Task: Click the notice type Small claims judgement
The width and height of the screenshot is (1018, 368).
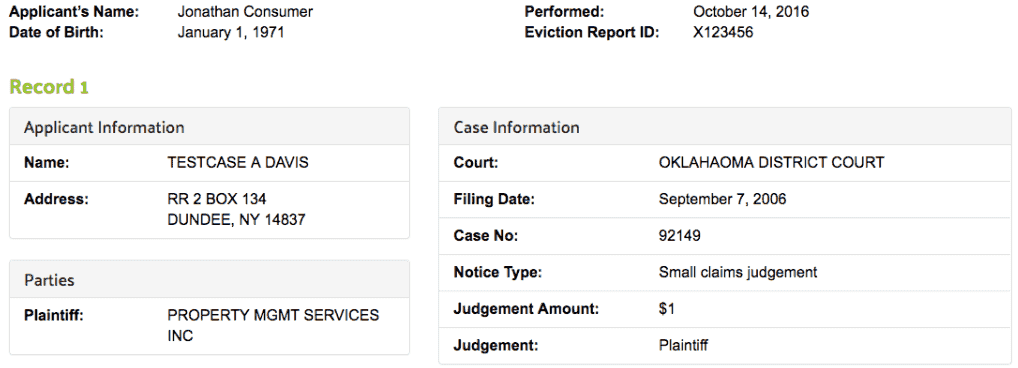Action: click(x=738, y=273)
